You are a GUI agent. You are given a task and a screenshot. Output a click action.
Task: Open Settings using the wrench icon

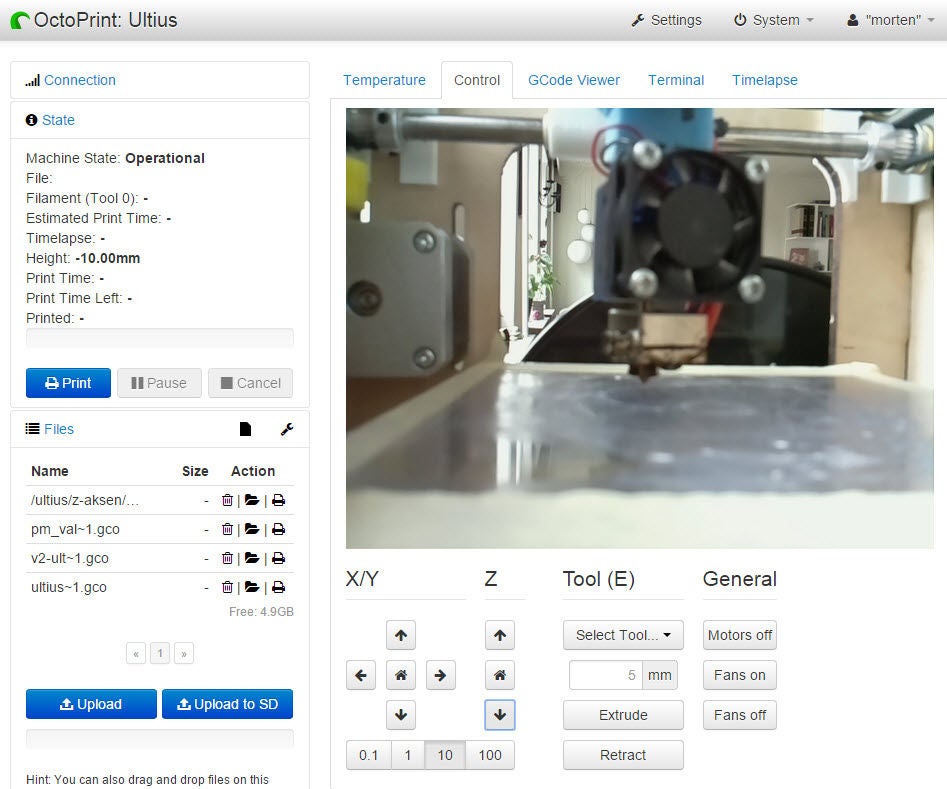(x=666, y=19)
